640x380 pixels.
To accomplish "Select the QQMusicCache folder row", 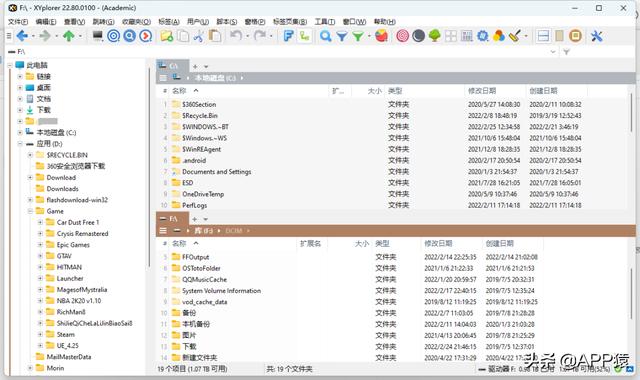I will pyautogui.click(x=204, y=280).
